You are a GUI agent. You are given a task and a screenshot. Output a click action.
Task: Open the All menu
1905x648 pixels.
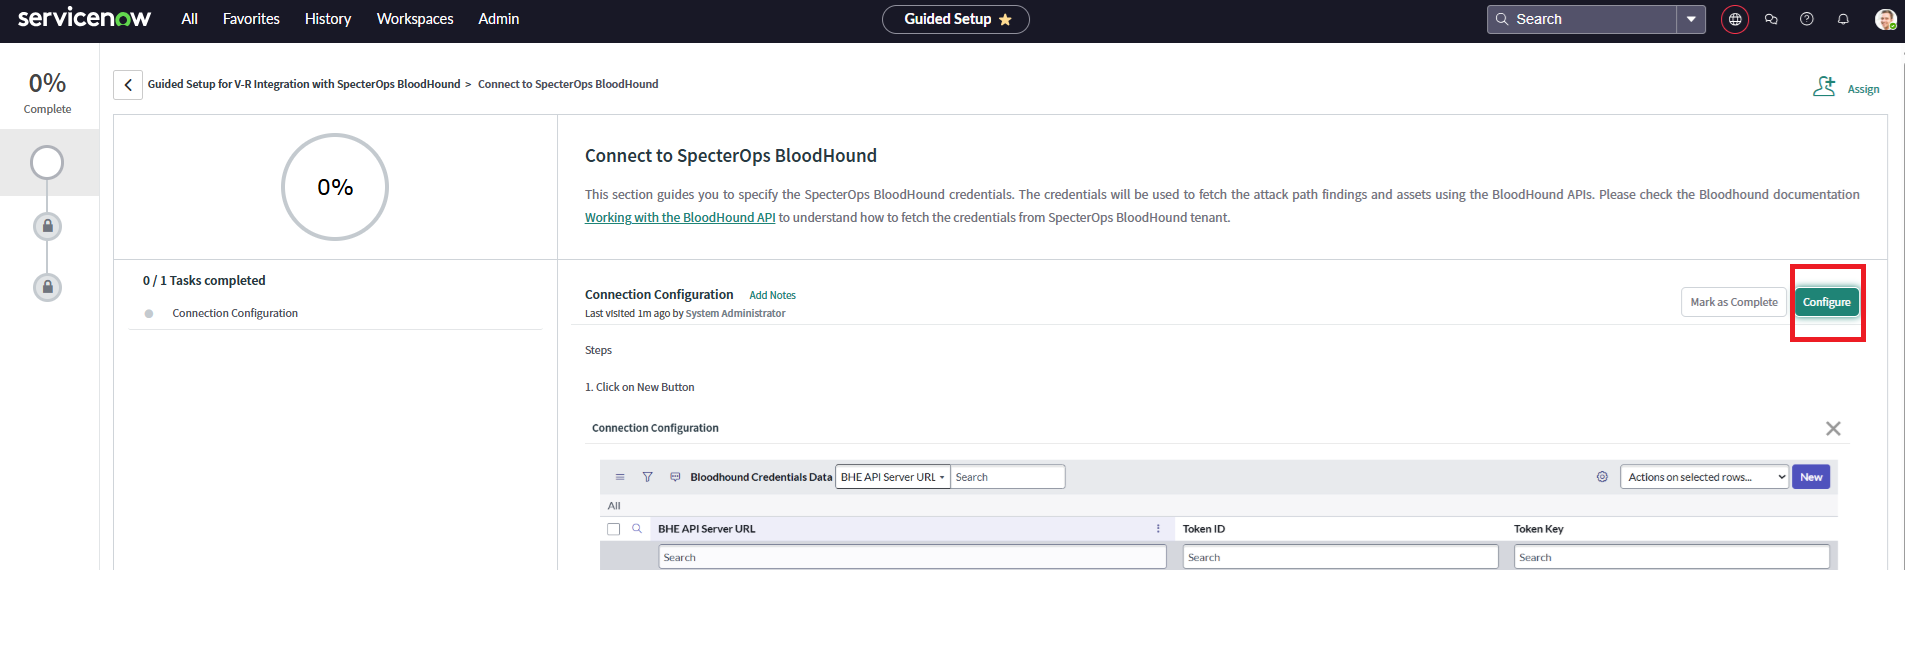point(189,19)
